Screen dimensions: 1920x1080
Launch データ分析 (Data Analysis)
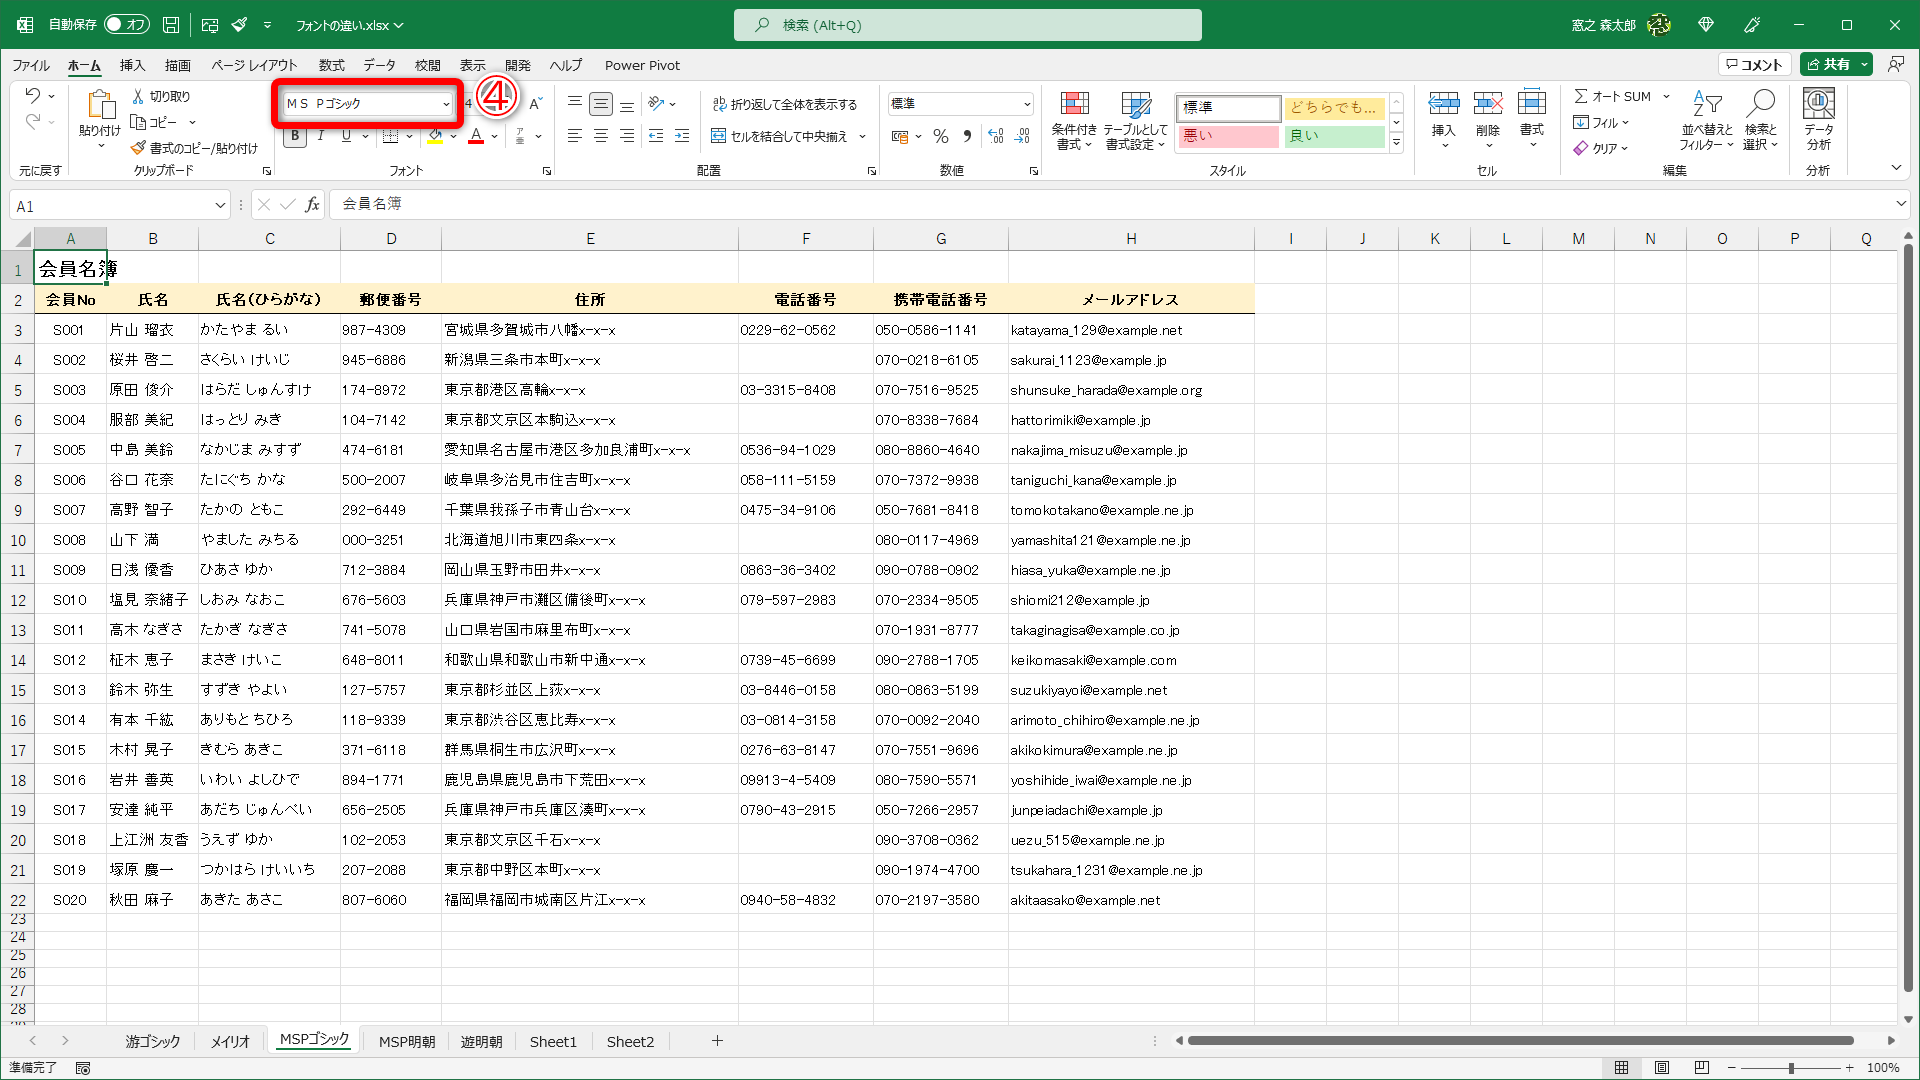(x=1817, y=120)
